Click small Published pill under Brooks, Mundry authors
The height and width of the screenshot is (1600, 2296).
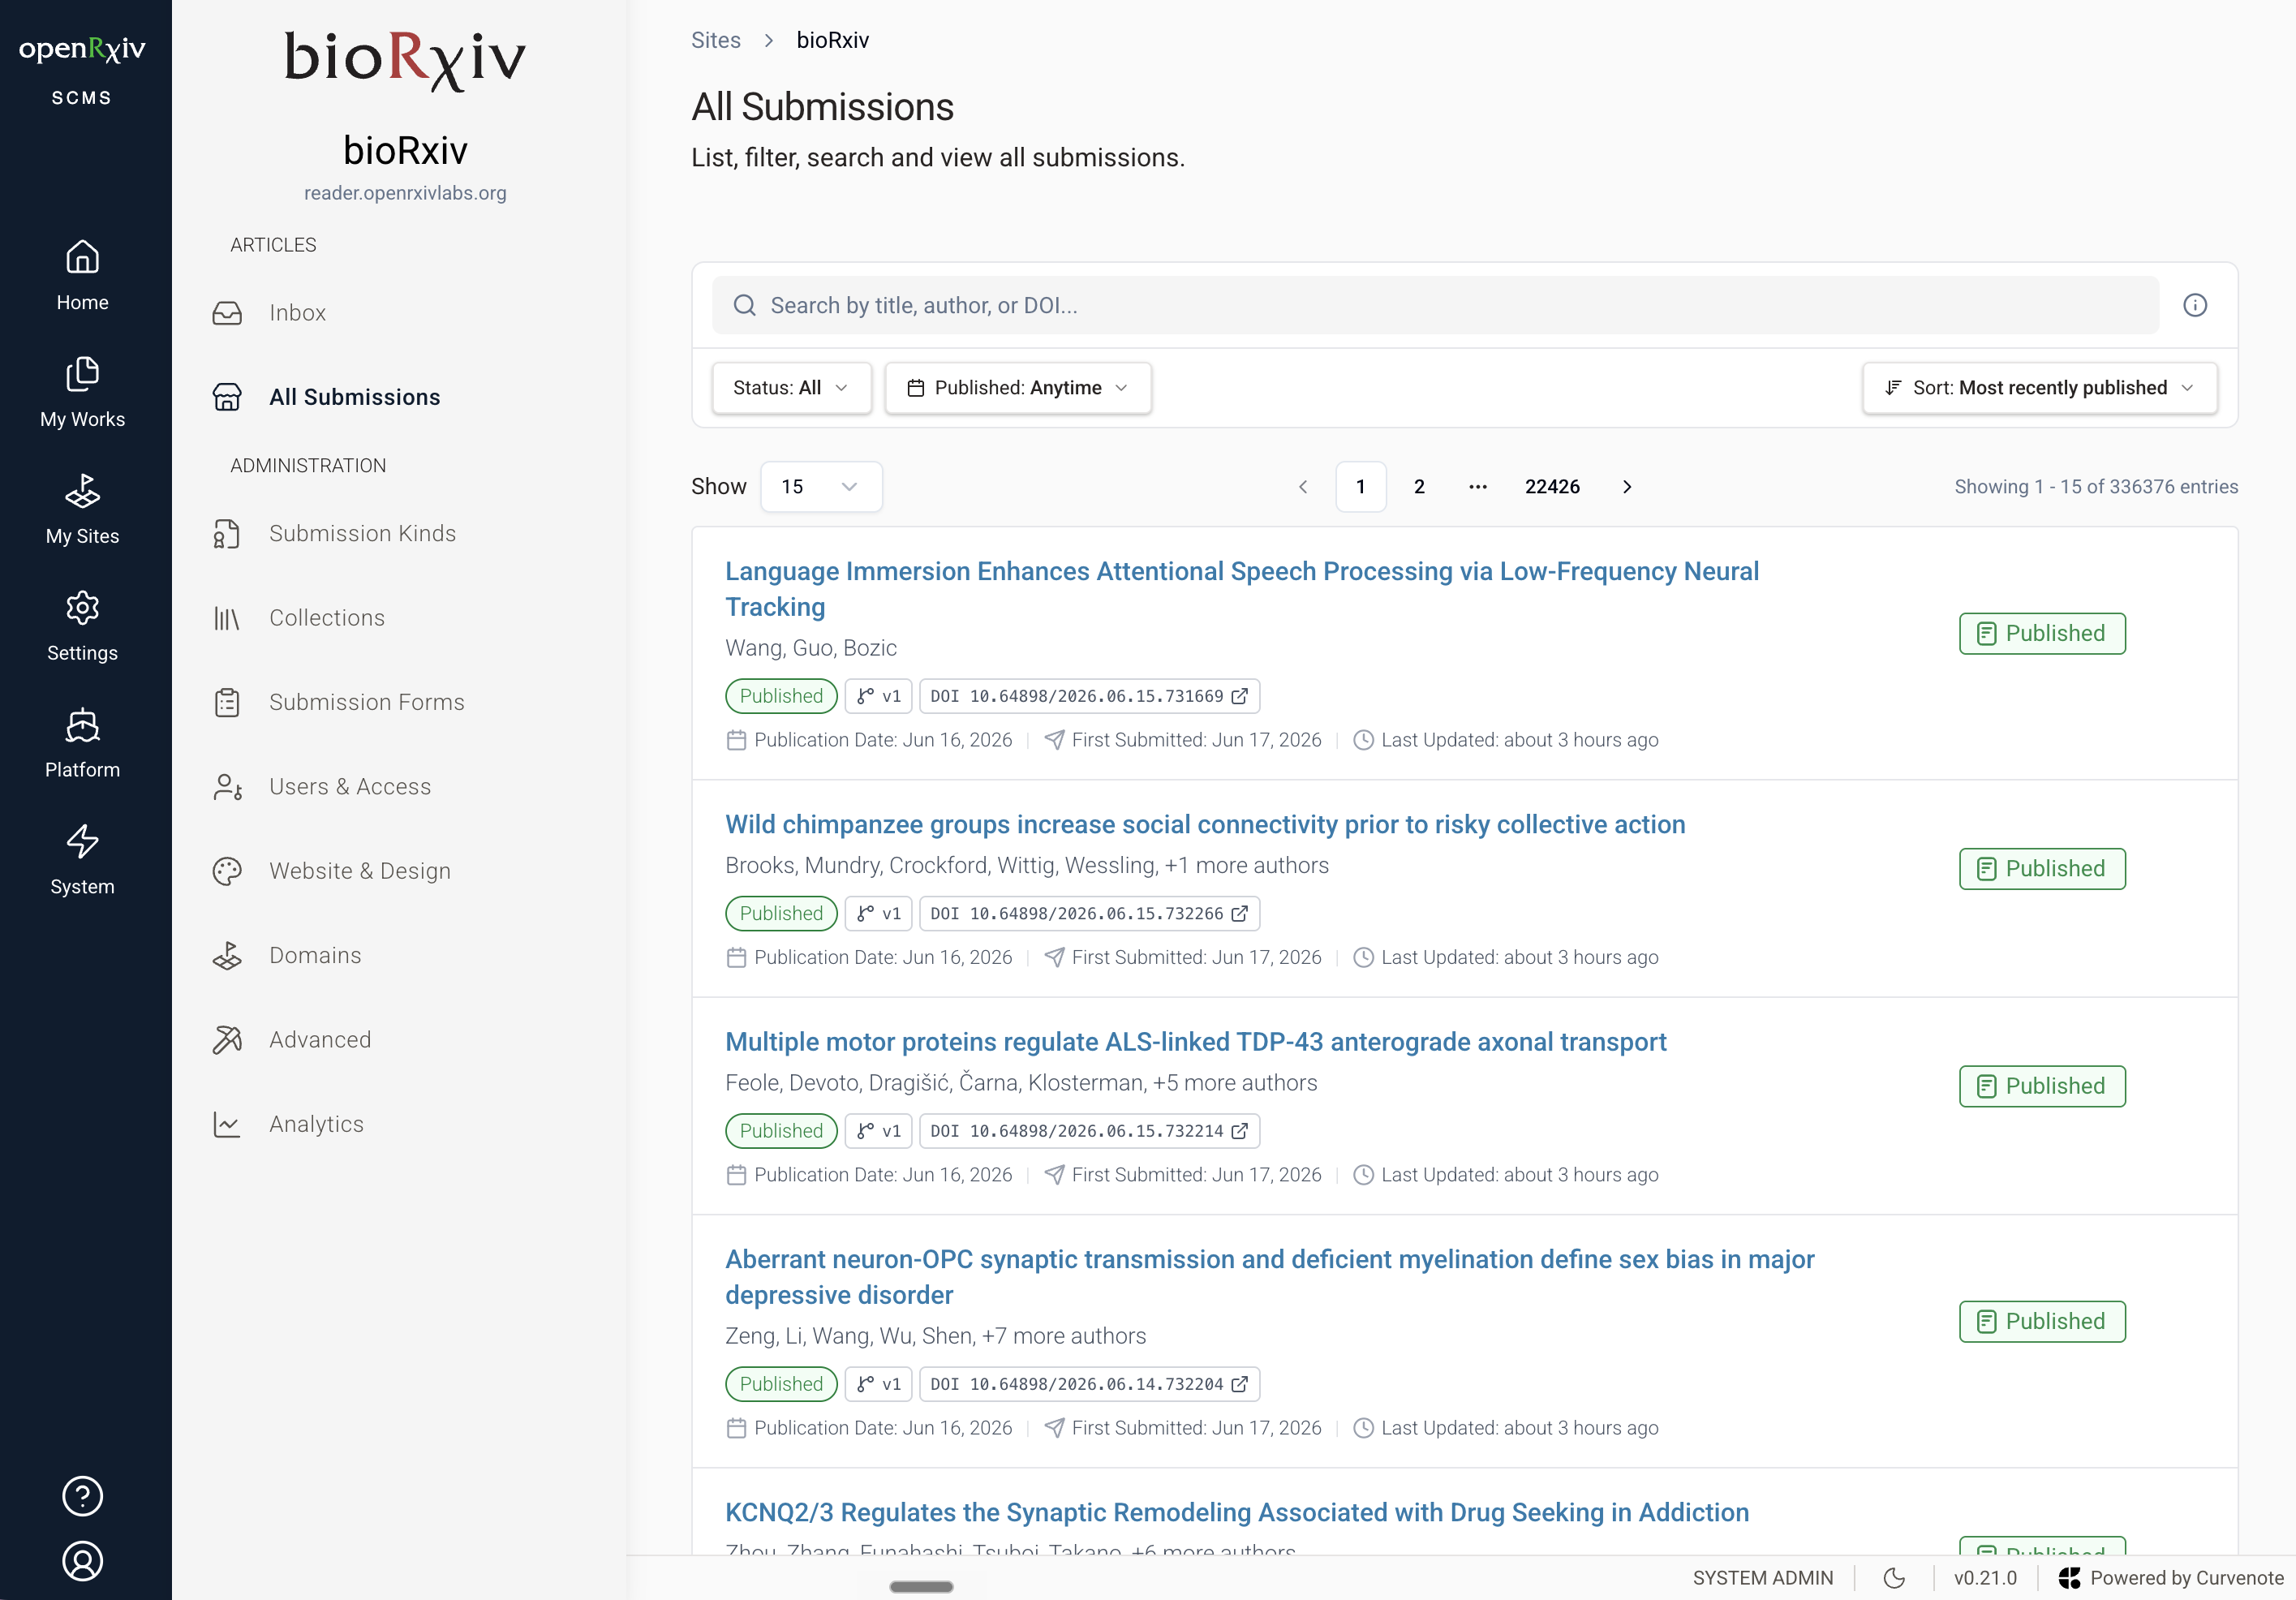(781, 914)
